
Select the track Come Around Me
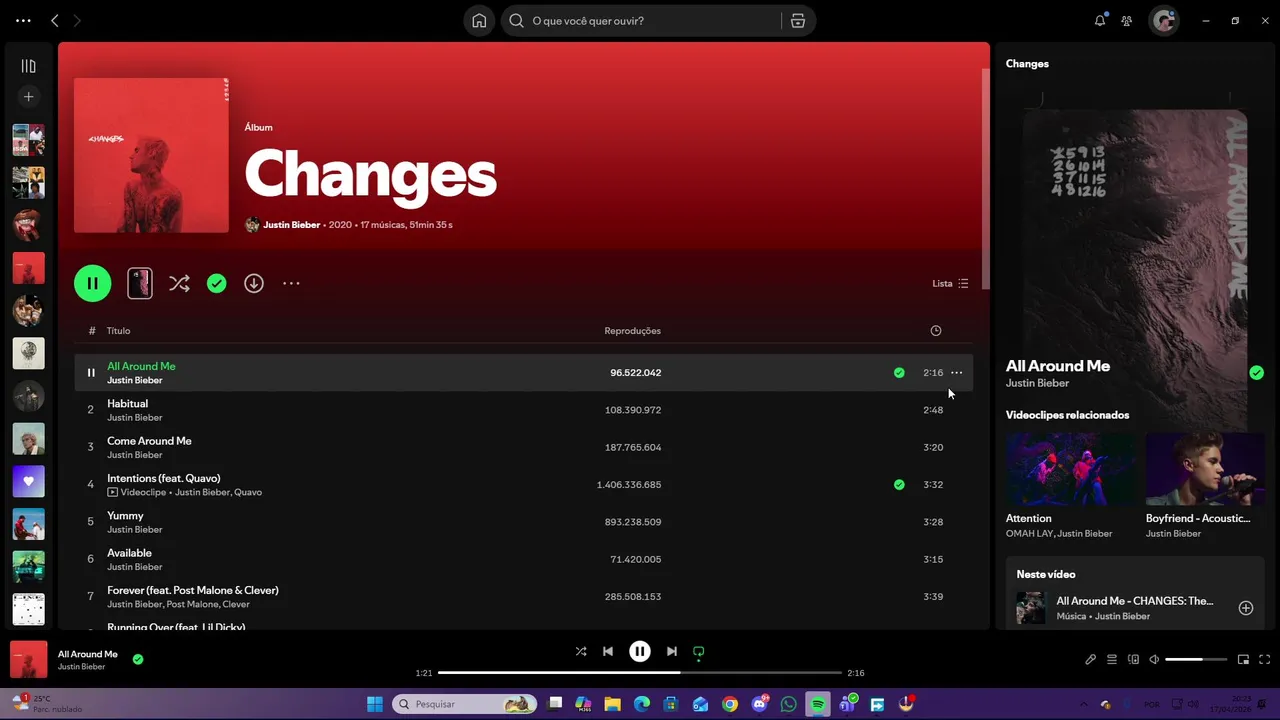coord(149,441)
